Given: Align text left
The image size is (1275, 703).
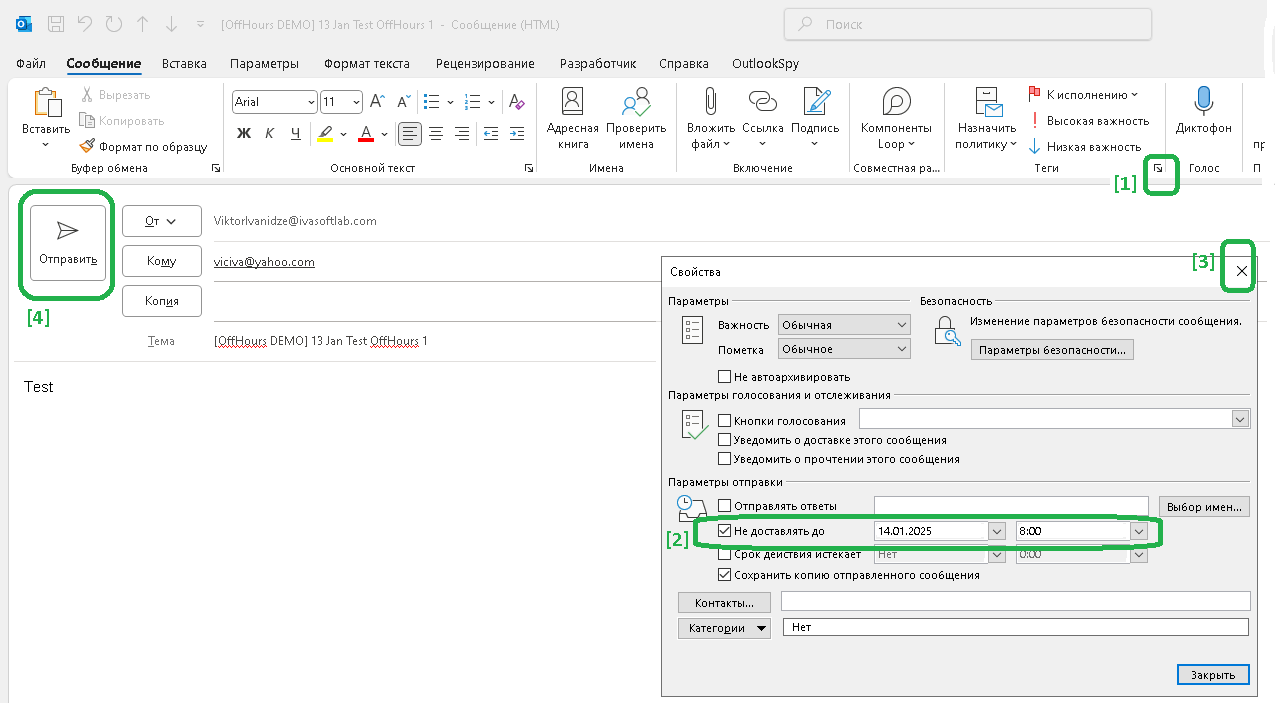Looking at the screenshot, I should (409, 133).
